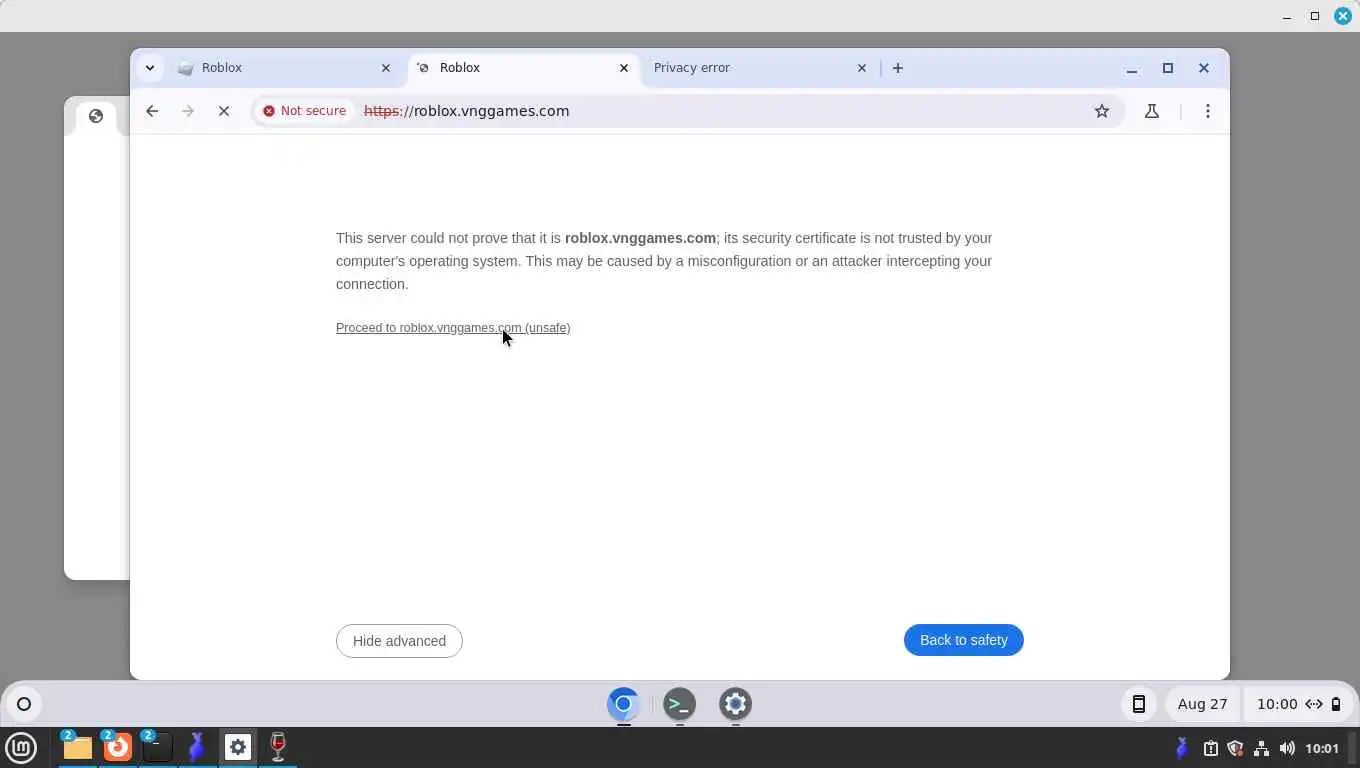Stop loading the current page
Viewport: 1360px width, 768px height.
pyautogui.click(x=224, y=111)
